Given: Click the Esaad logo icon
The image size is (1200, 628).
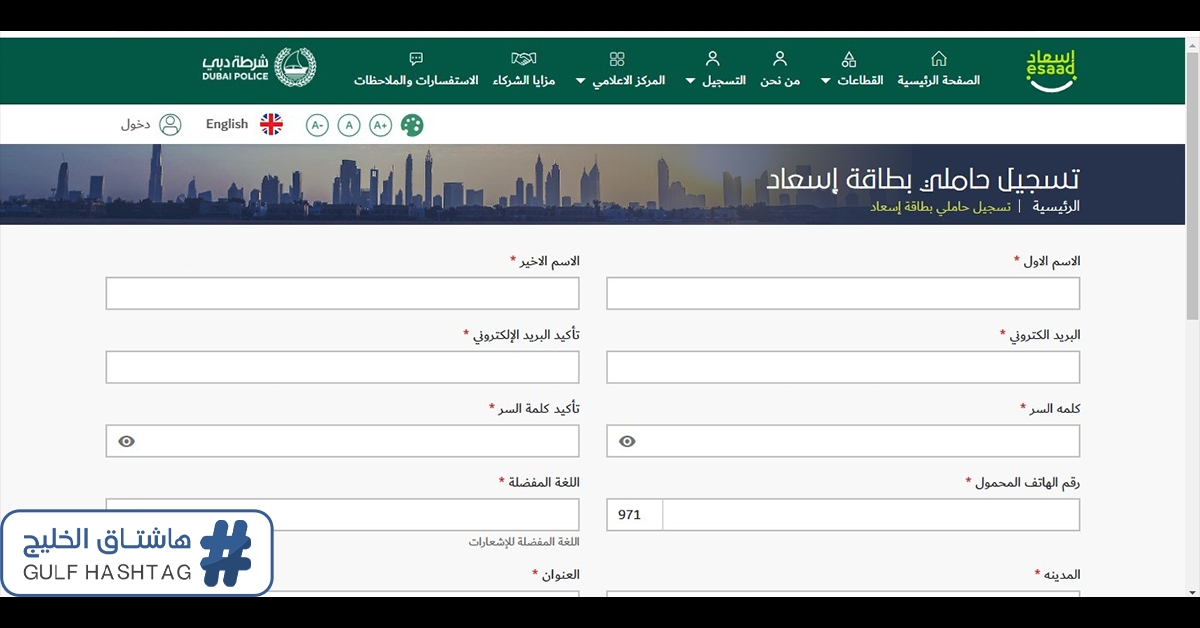Looking at the screenshot, I should point(1052,70).
